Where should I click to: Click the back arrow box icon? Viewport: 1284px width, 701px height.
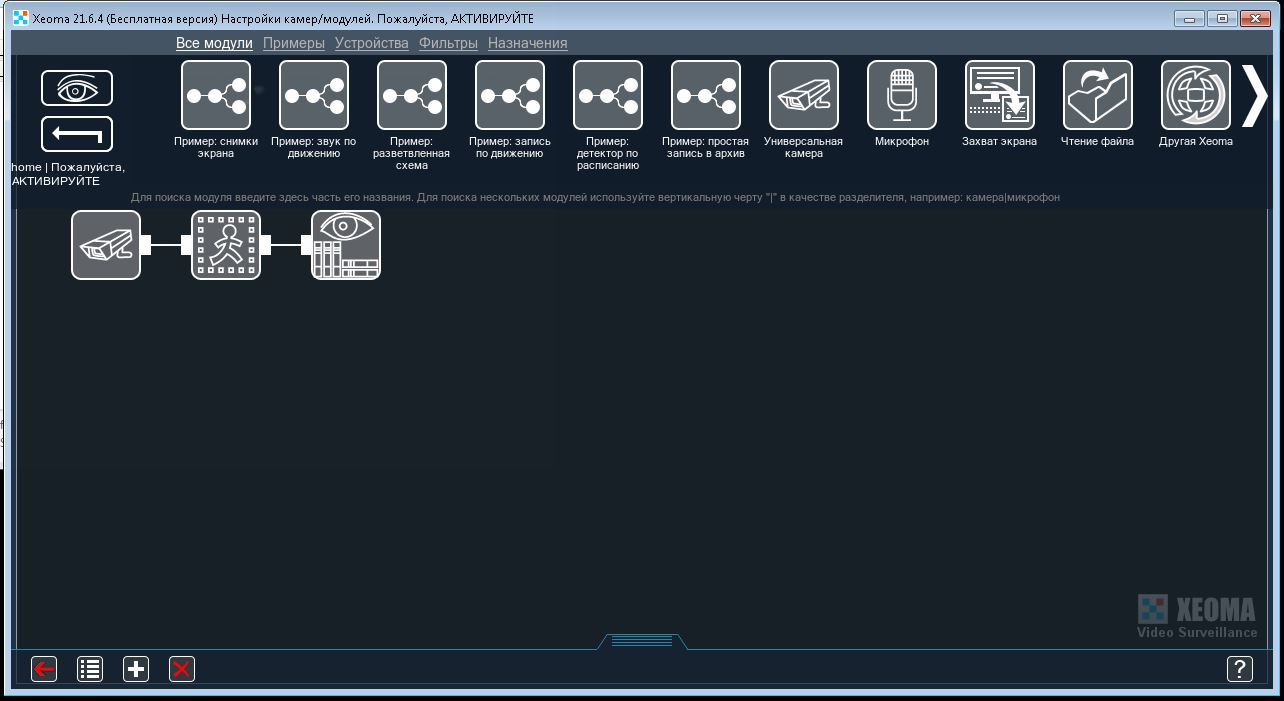[x=77, y=134]
